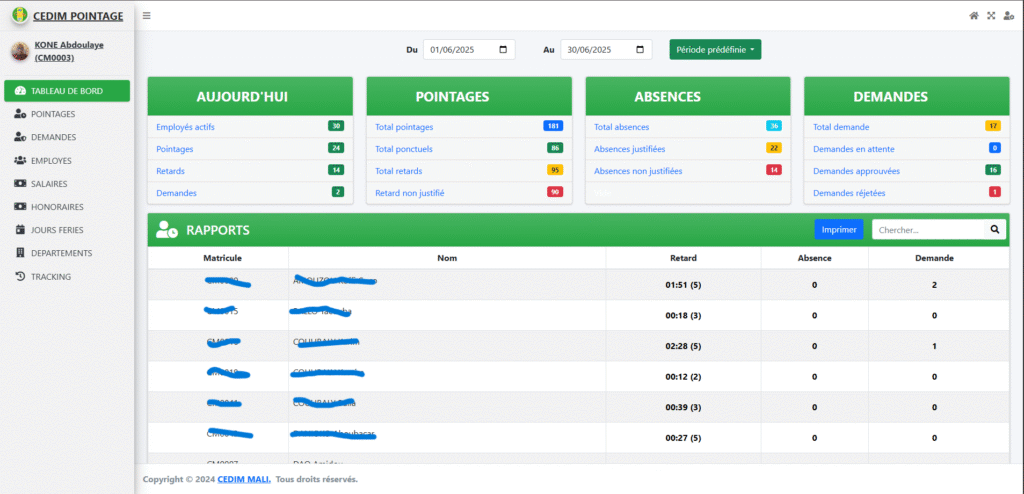Screen dimensions: 1024x494
Task: Open Pointages in the sidebar
Action: [52, 114]
